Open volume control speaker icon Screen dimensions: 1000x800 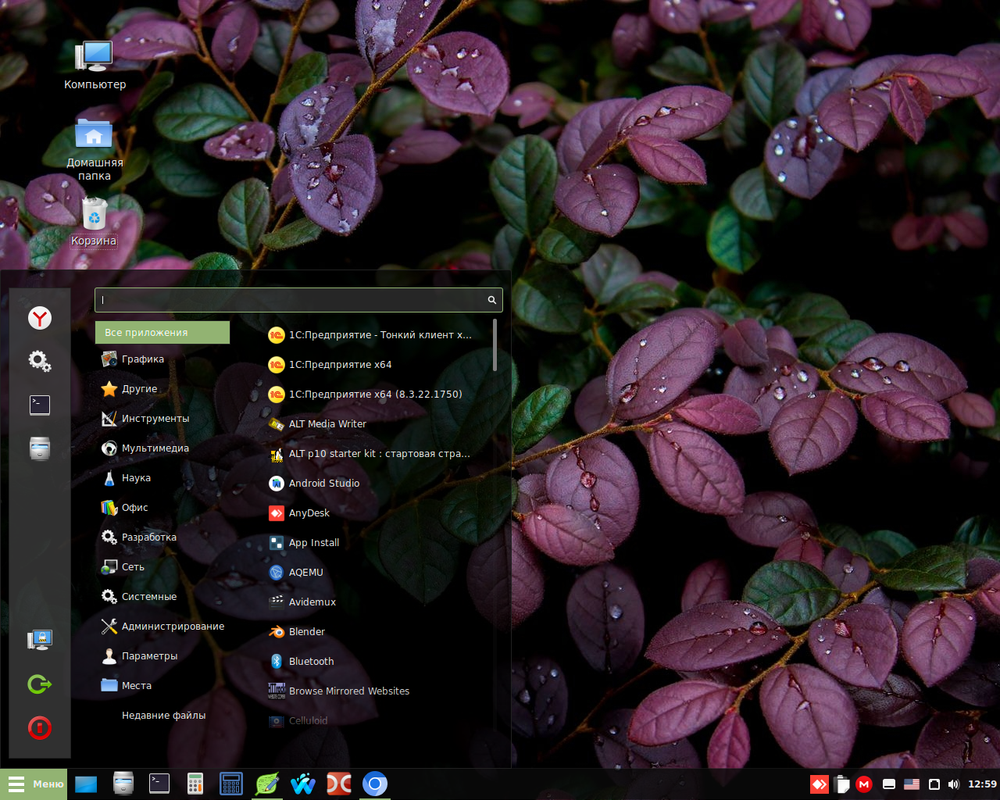tap(954, 784)
